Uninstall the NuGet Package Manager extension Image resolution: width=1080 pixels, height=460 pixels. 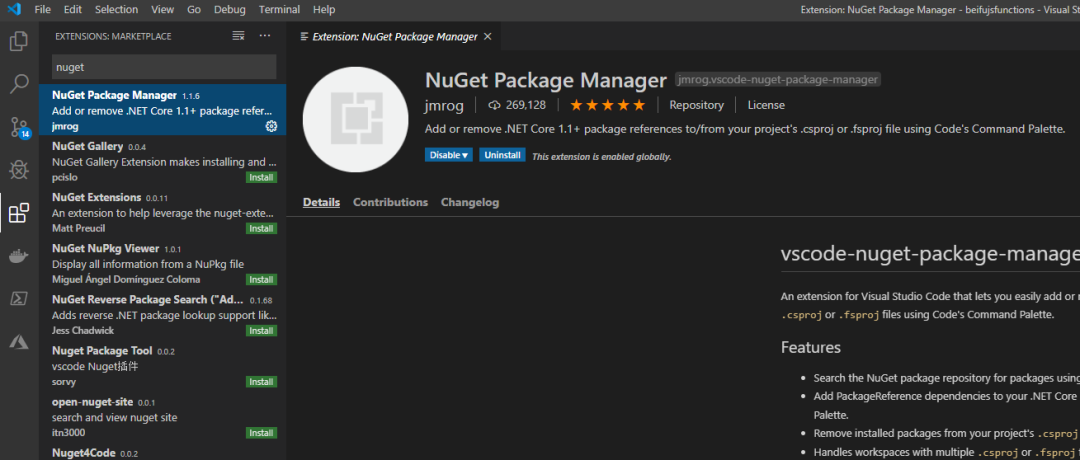502,155
